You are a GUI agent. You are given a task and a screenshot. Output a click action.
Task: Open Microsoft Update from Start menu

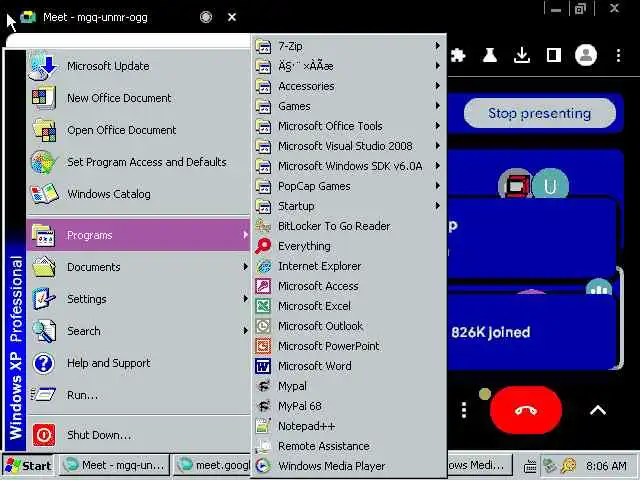[x=138, y=66]
